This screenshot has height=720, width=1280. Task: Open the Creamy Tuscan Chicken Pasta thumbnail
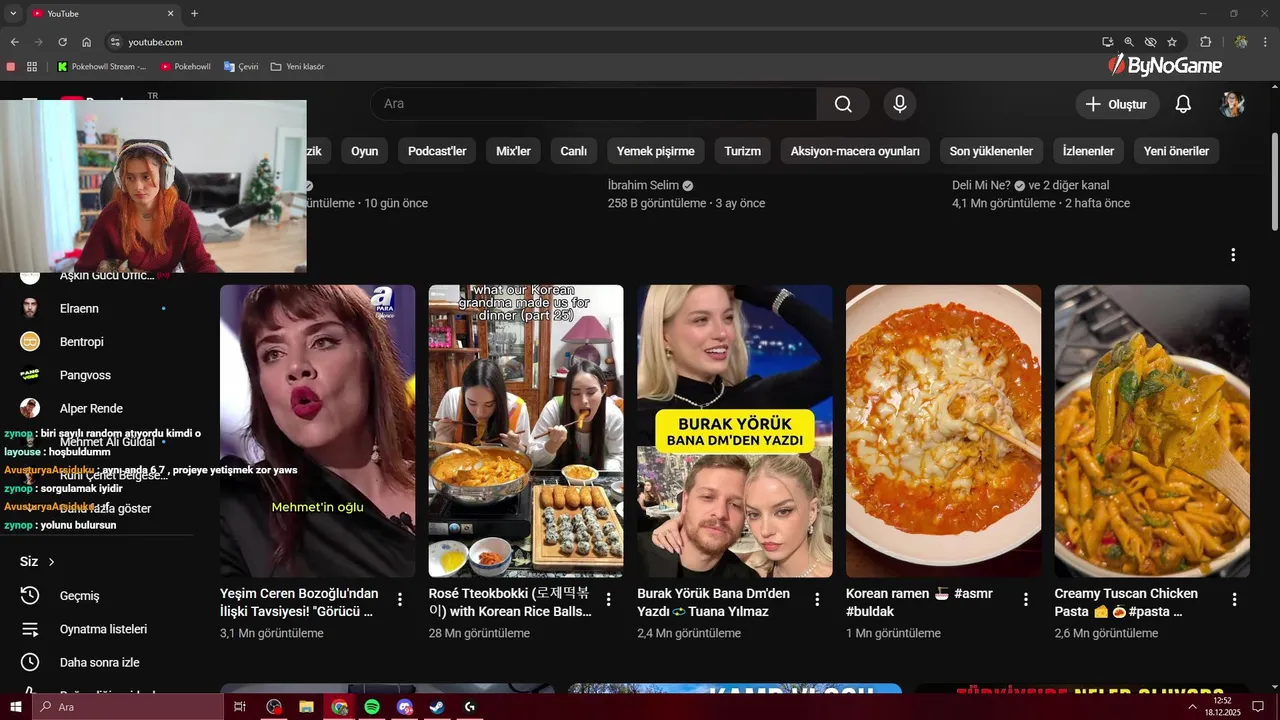tap(1152, 431)
